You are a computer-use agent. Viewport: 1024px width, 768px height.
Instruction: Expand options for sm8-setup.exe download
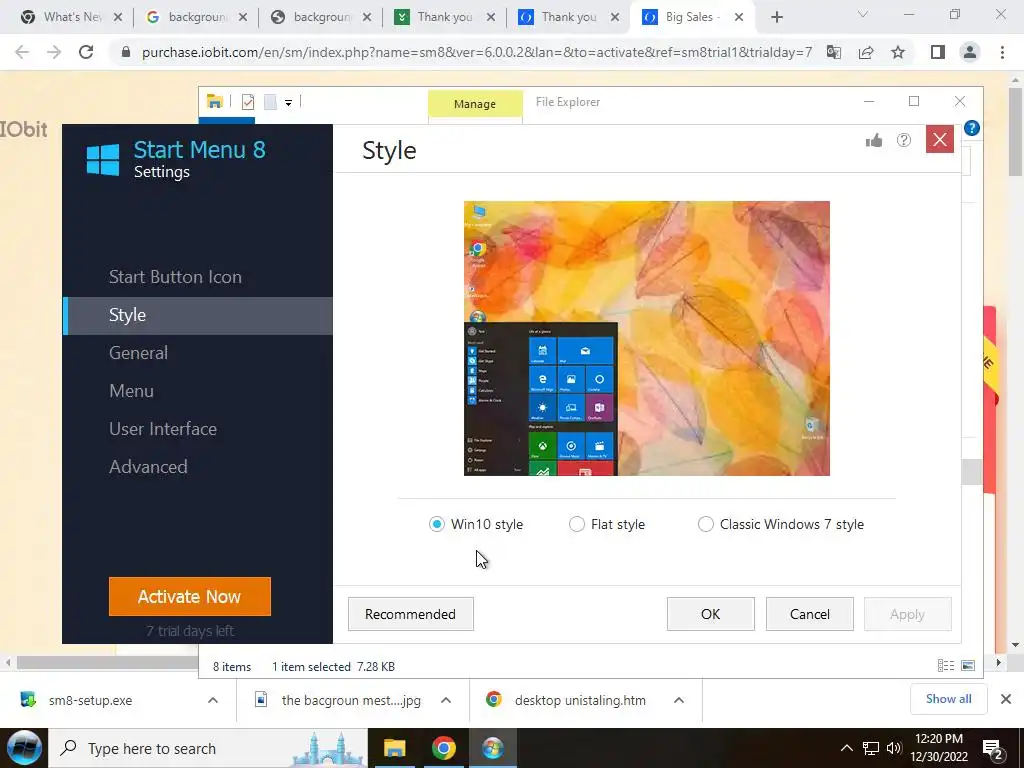coord(213,700)
